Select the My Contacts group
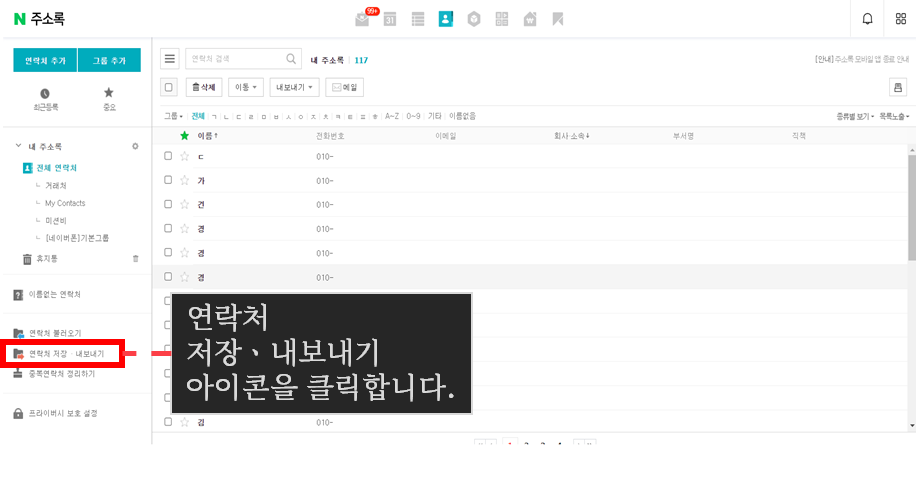This screenshot has width=916, height=480. (x=65, y=203)
